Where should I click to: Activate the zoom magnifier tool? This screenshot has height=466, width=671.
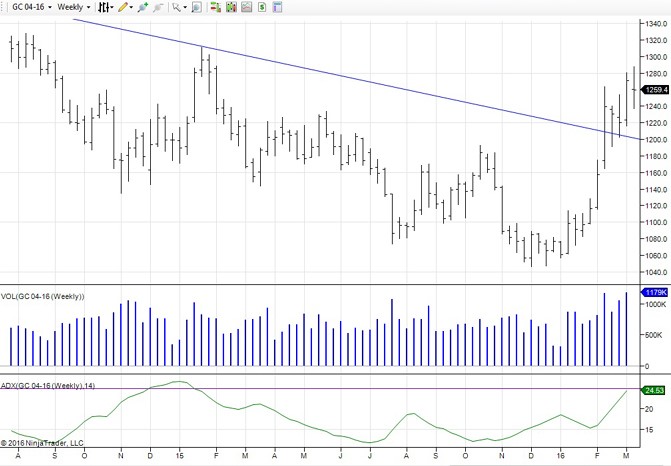196,7
